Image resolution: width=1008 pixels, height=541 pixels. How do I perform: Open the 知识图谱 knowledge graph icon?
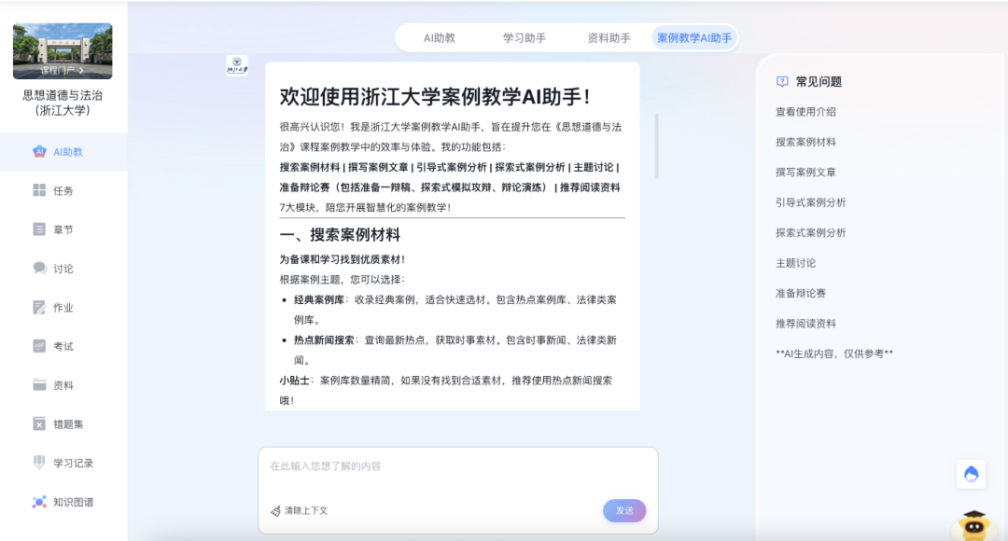click(39, 502)
